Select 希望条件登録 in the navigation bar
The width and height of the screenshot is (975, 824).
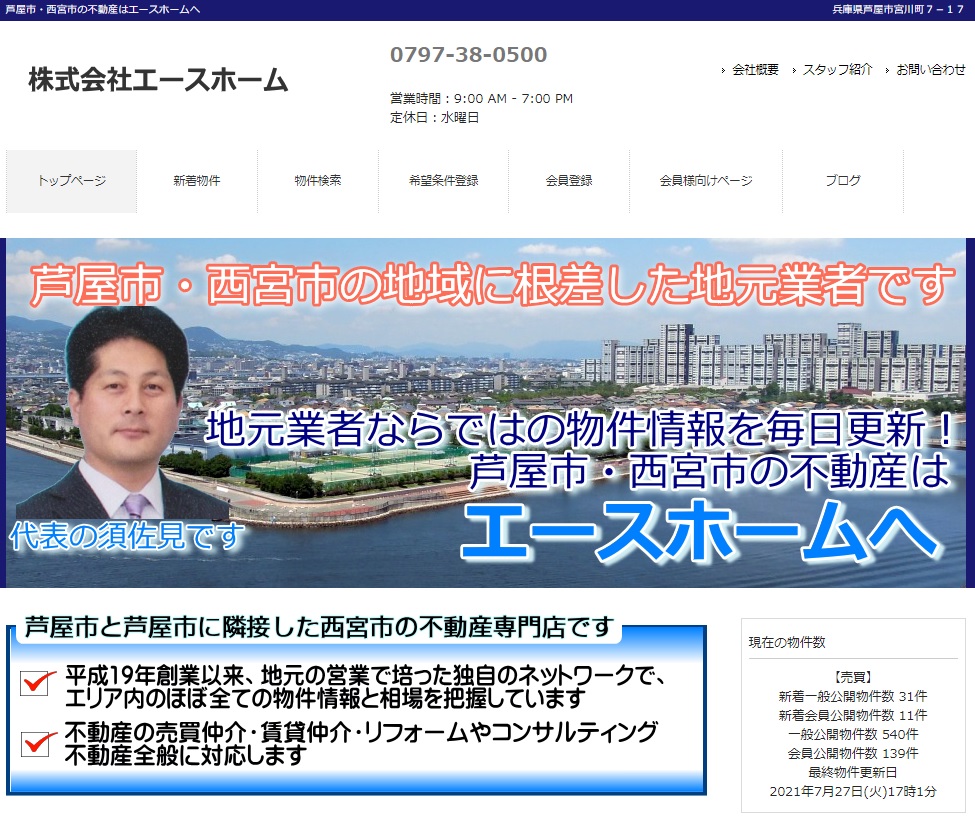tap(443, 181)
